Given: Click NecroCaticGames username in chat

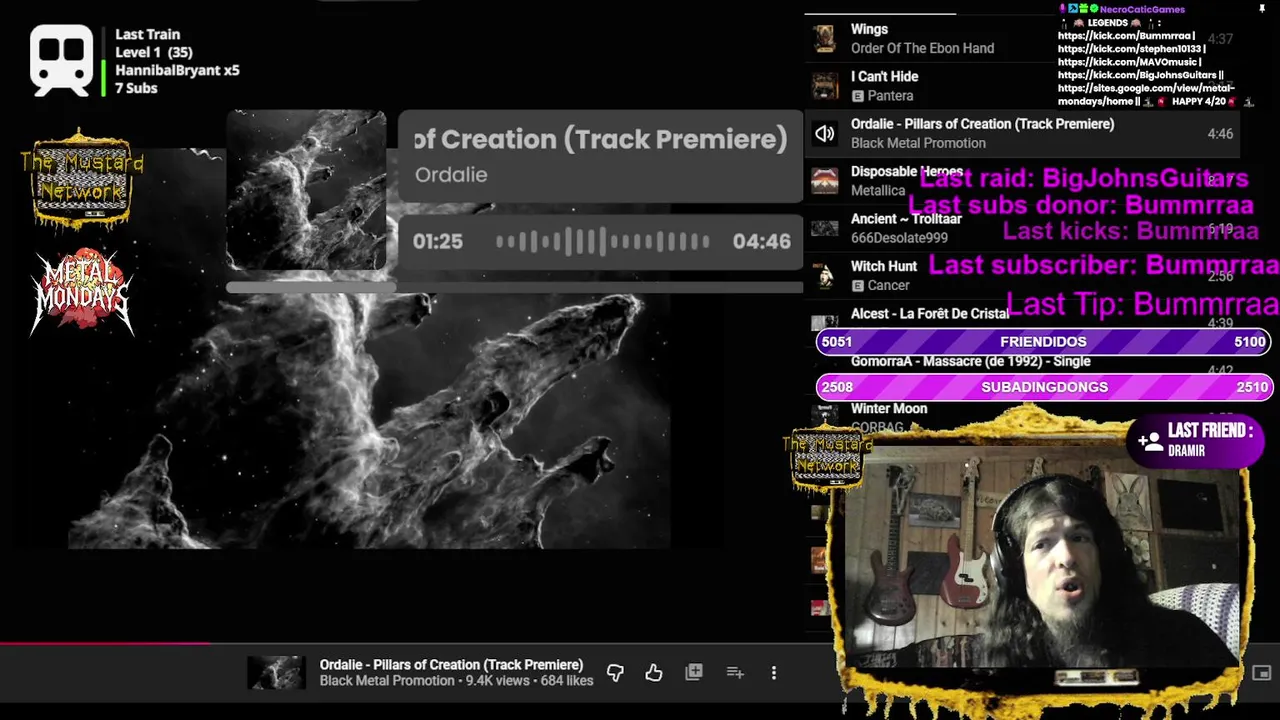Looking at the screenshot, I should pyautogui.click(x=1142, y=9).
